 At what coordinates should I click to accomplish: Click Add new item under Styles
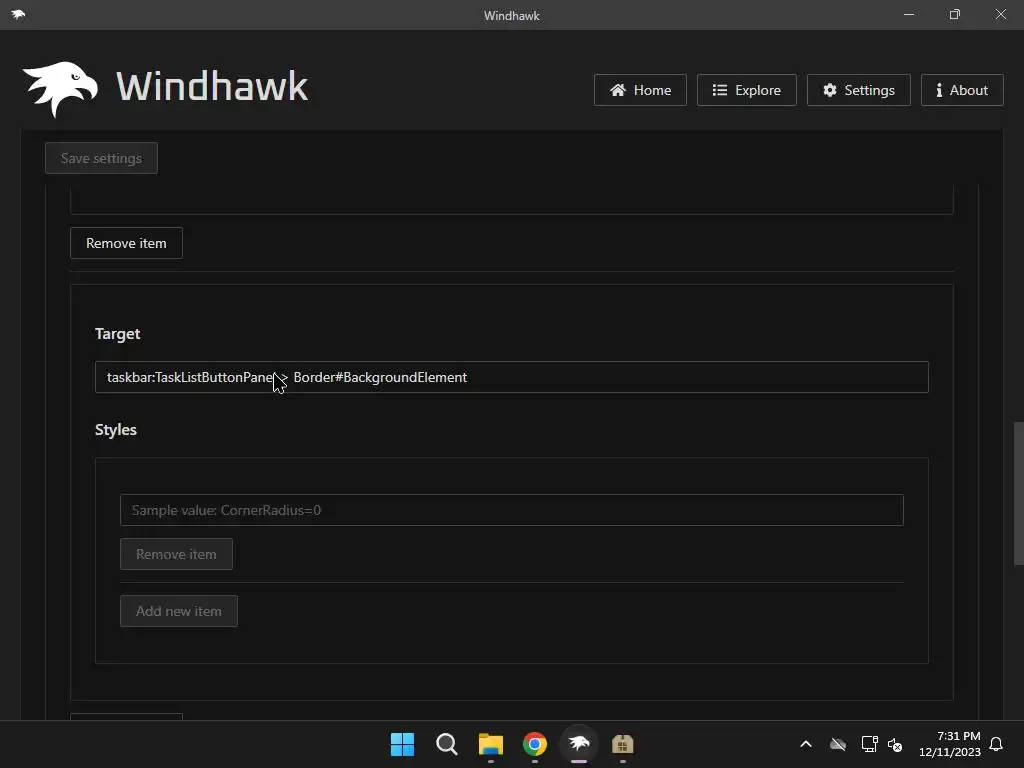[179, 611]
